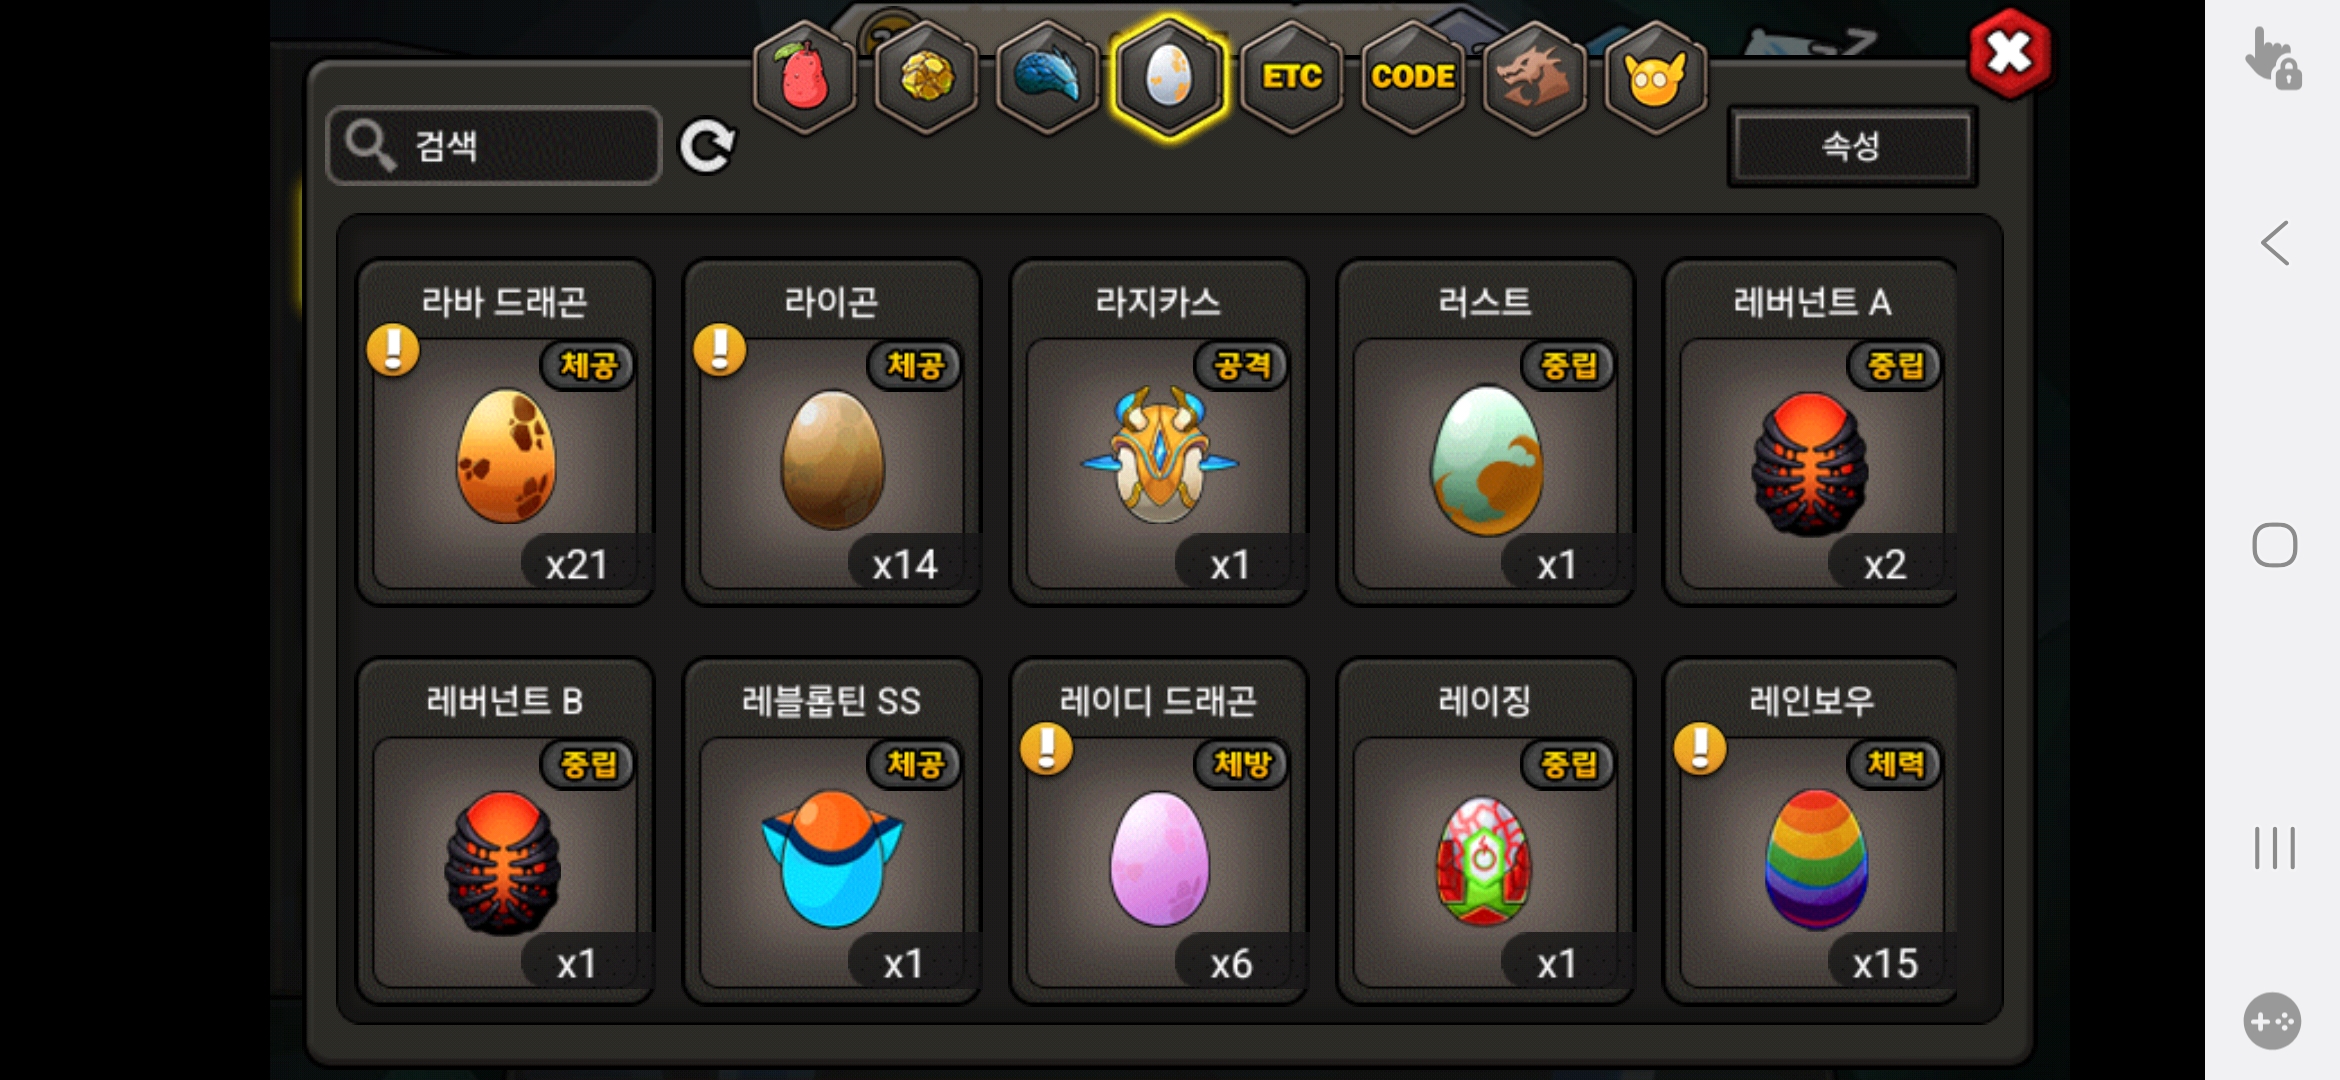2340x1080 pixels.
Task: Tap the Android back navigation arrow
Action: pyautogui.click(x=2275, y=243)
